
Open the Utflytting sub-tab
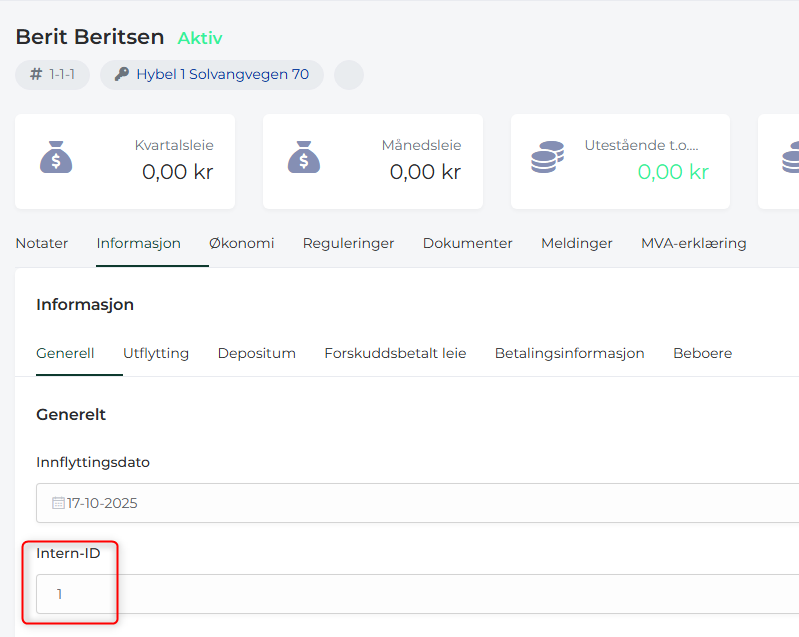point(156,353)
